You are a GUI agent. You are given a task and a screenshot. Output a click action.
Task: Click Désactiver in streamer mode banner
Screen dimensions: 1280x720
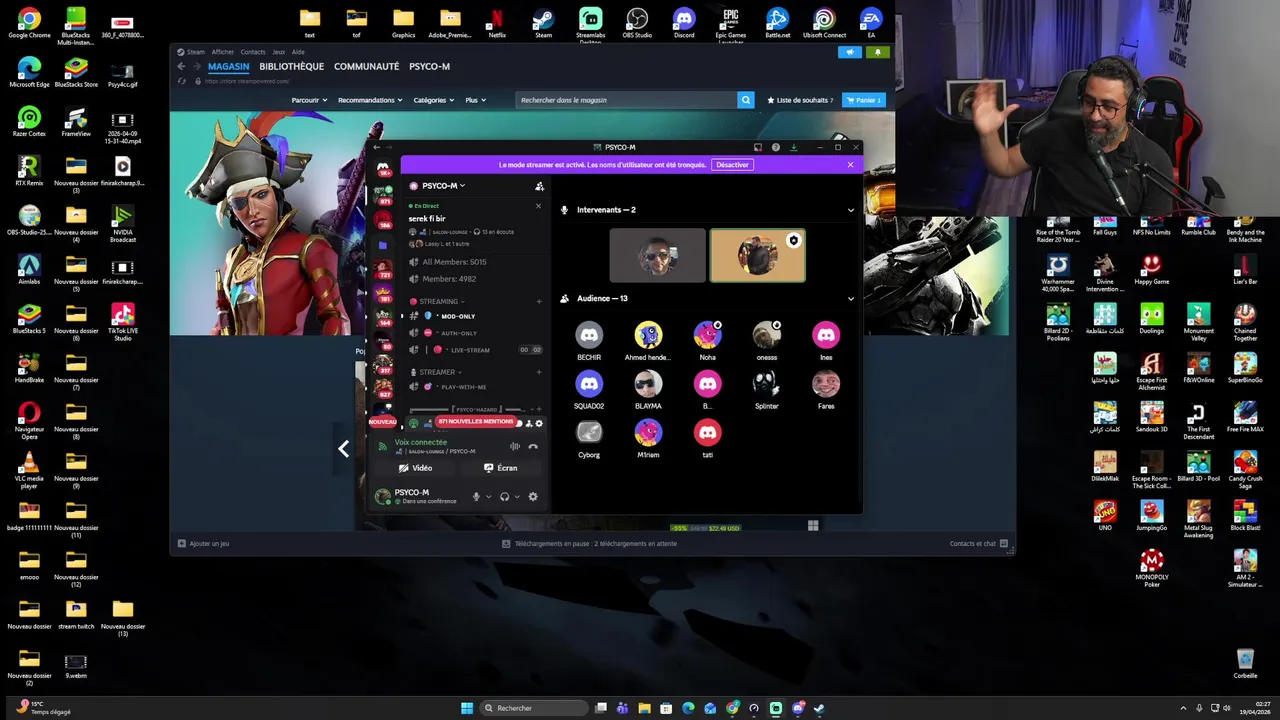coord(732,165)
